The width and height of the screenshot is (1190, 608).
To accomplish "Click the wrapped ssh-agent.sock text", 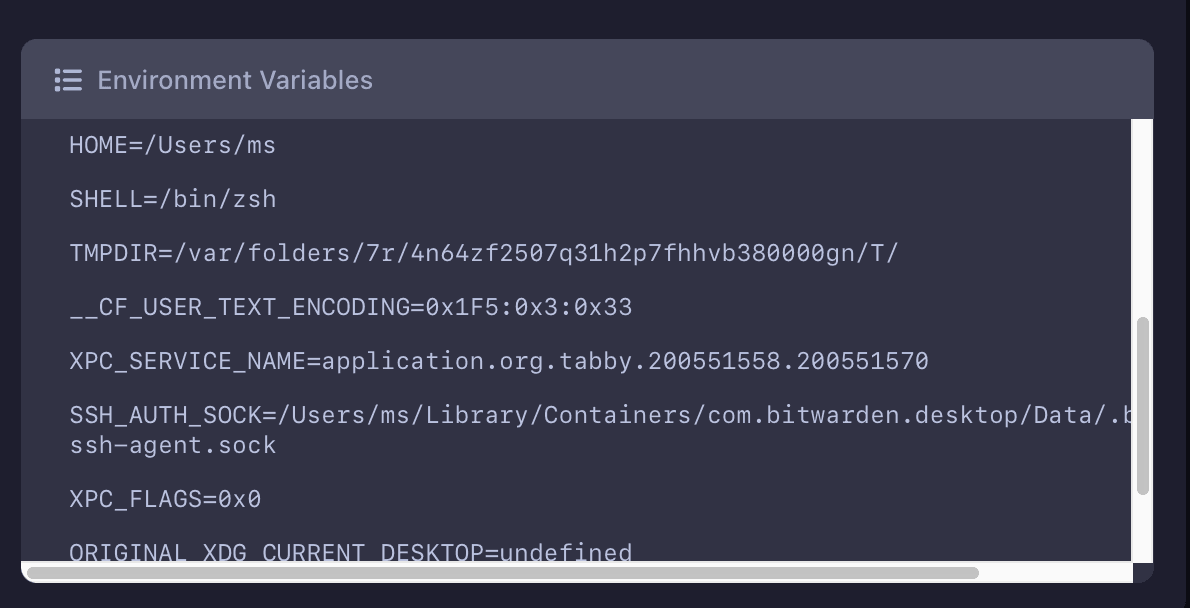I will pyautogui.click(x=172, y=446).
